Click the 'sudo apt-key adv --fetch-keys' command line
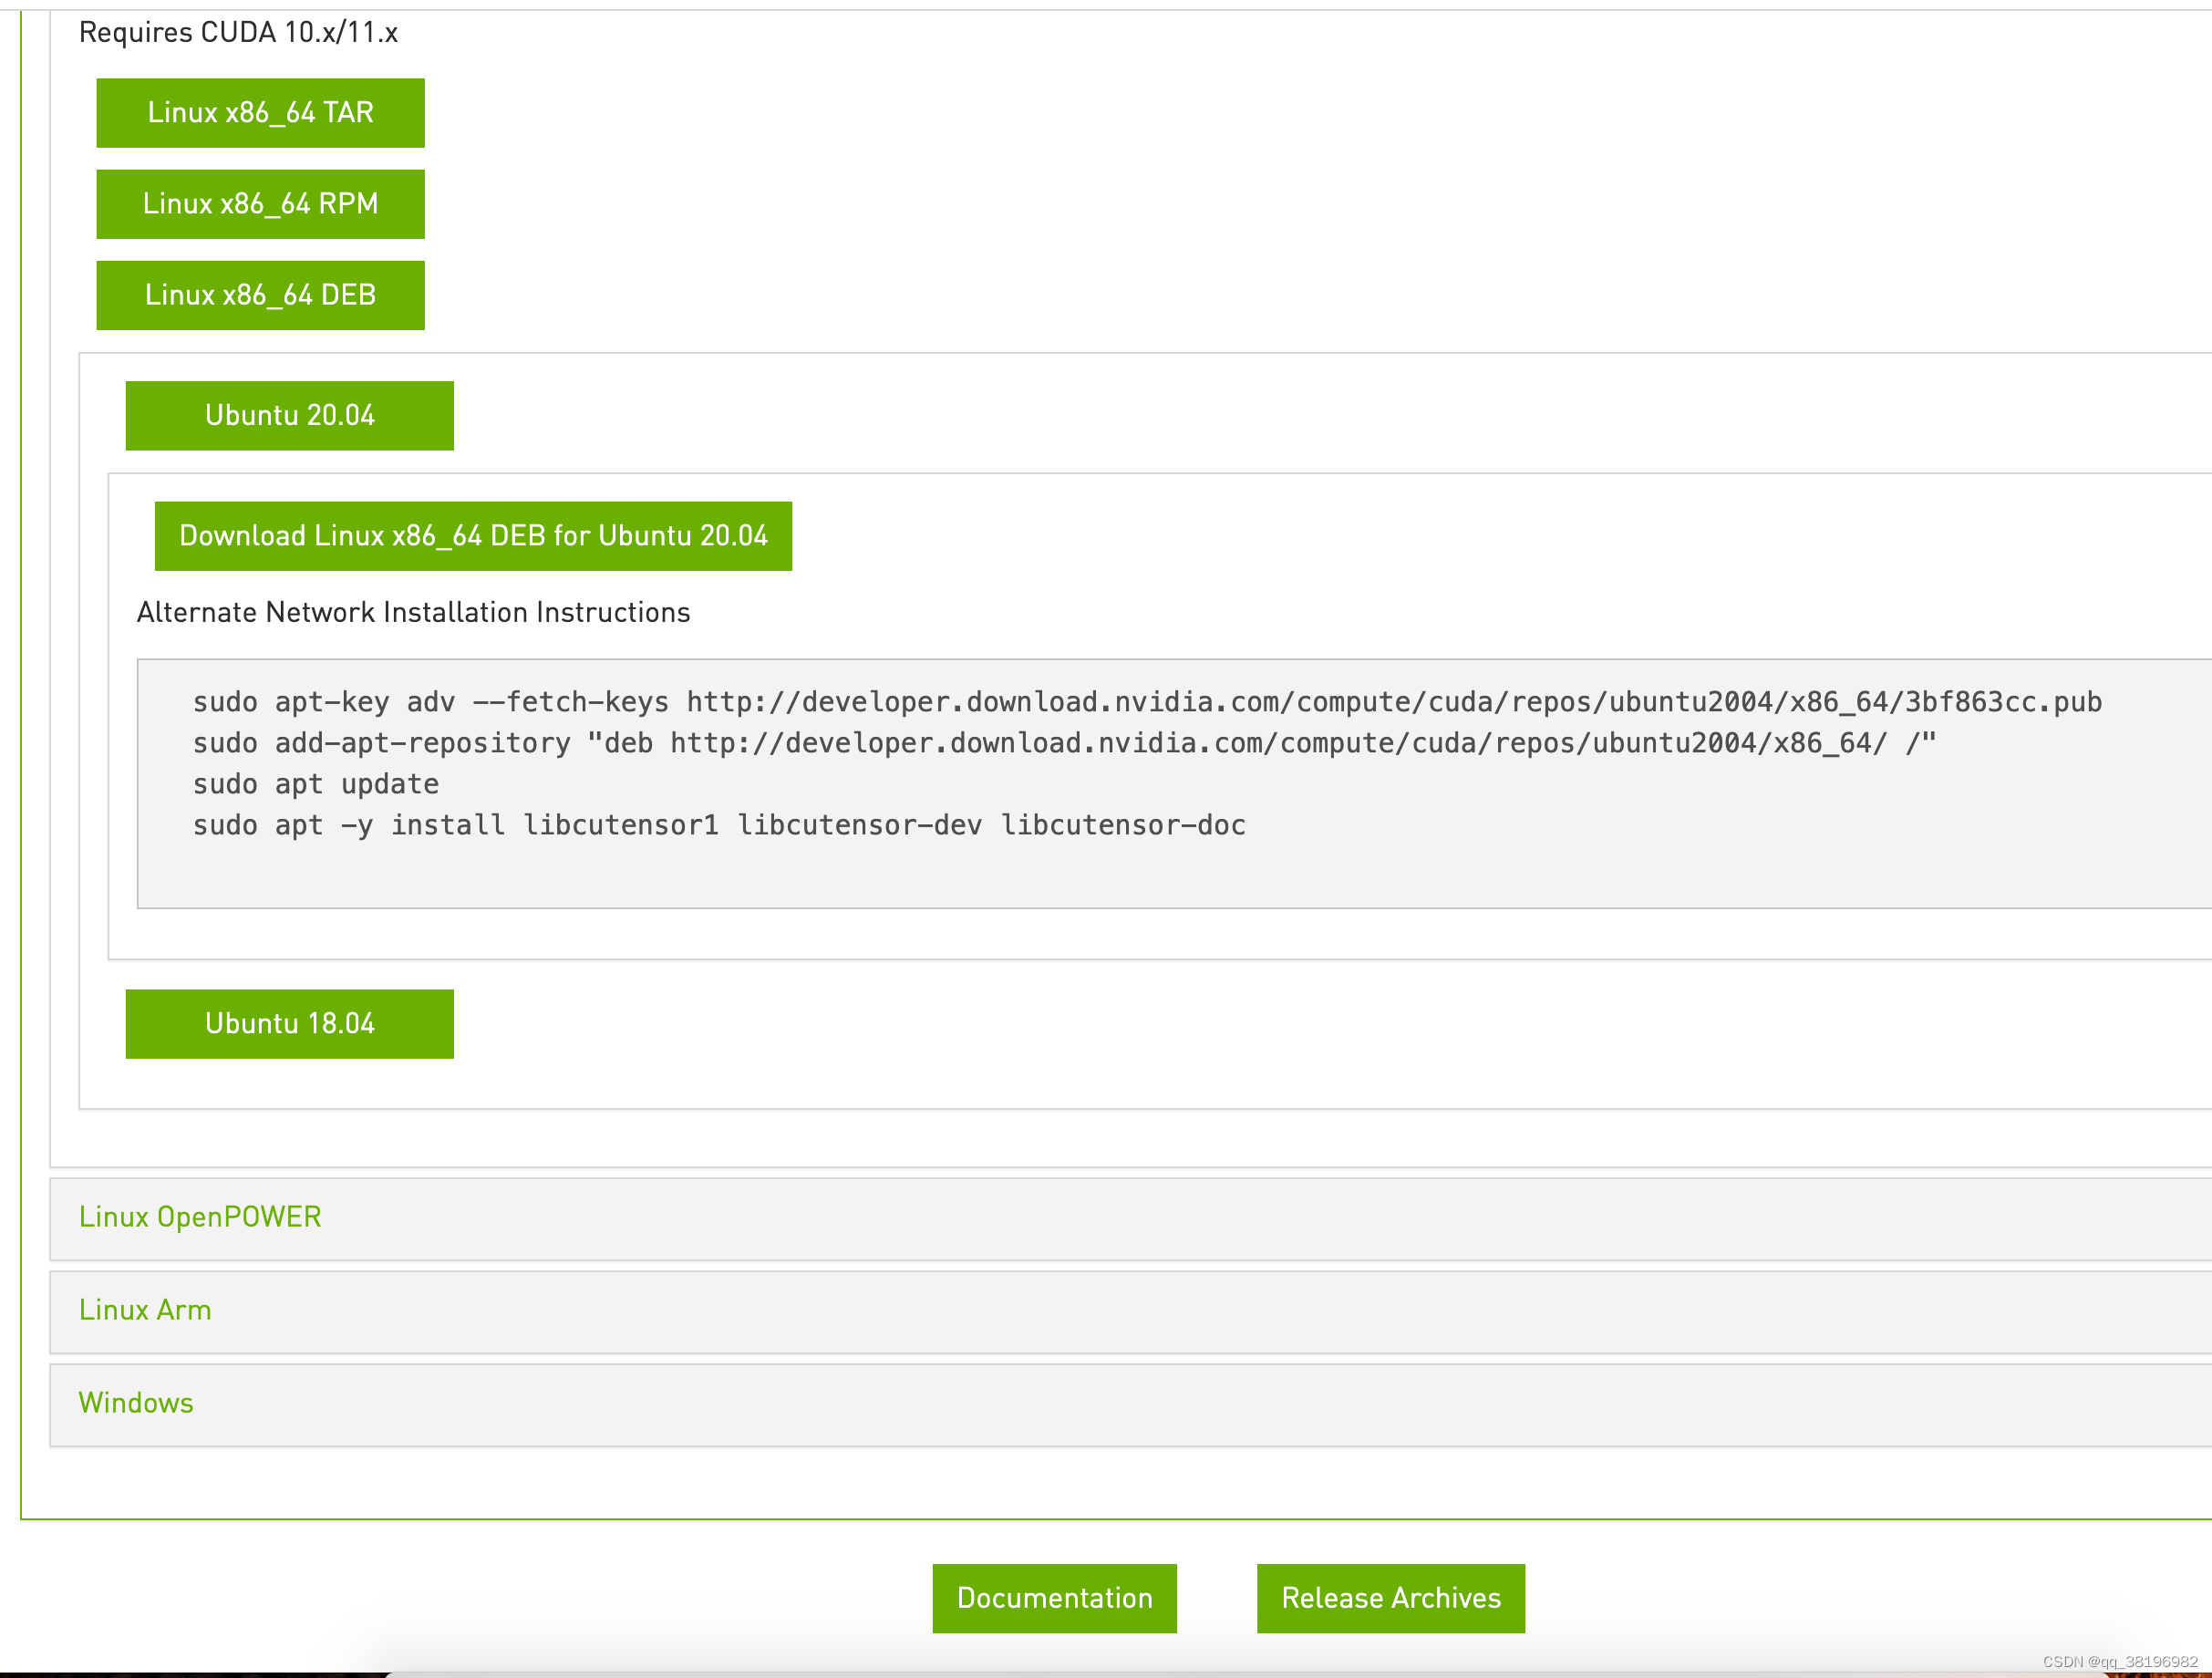 tap(1147, 702)
